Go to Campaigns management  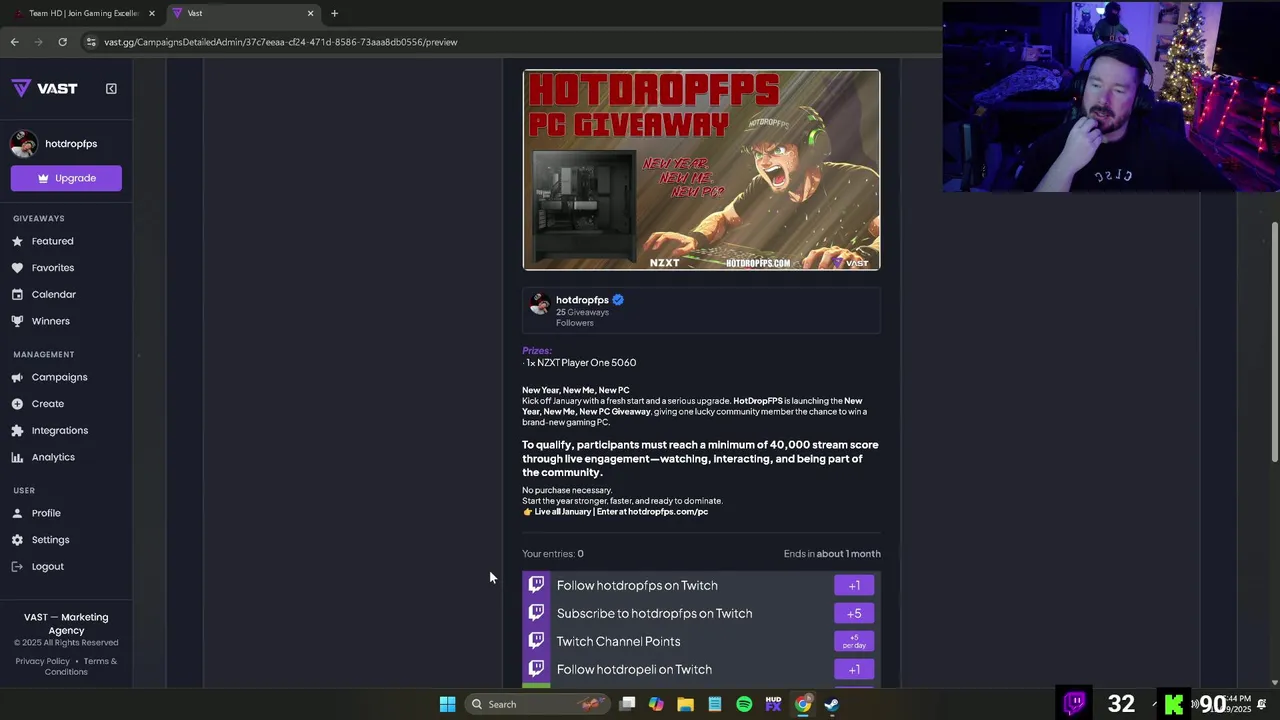60,377
